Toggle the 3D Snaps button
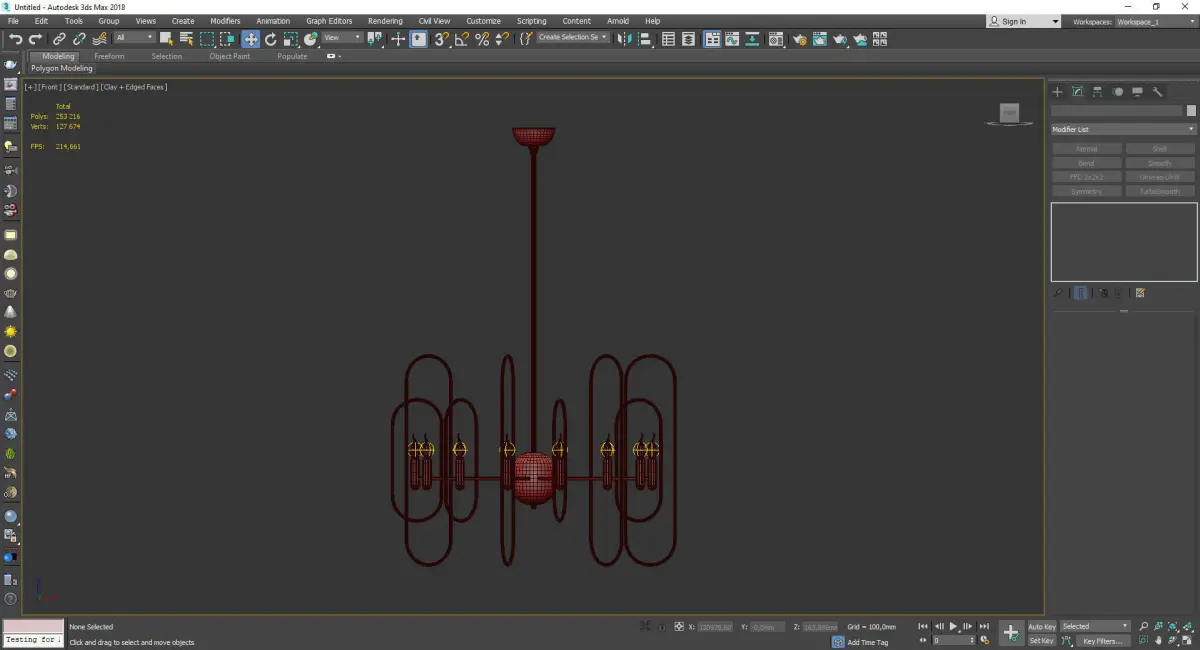The image size is (1200, 650). (x=441, y=39)
